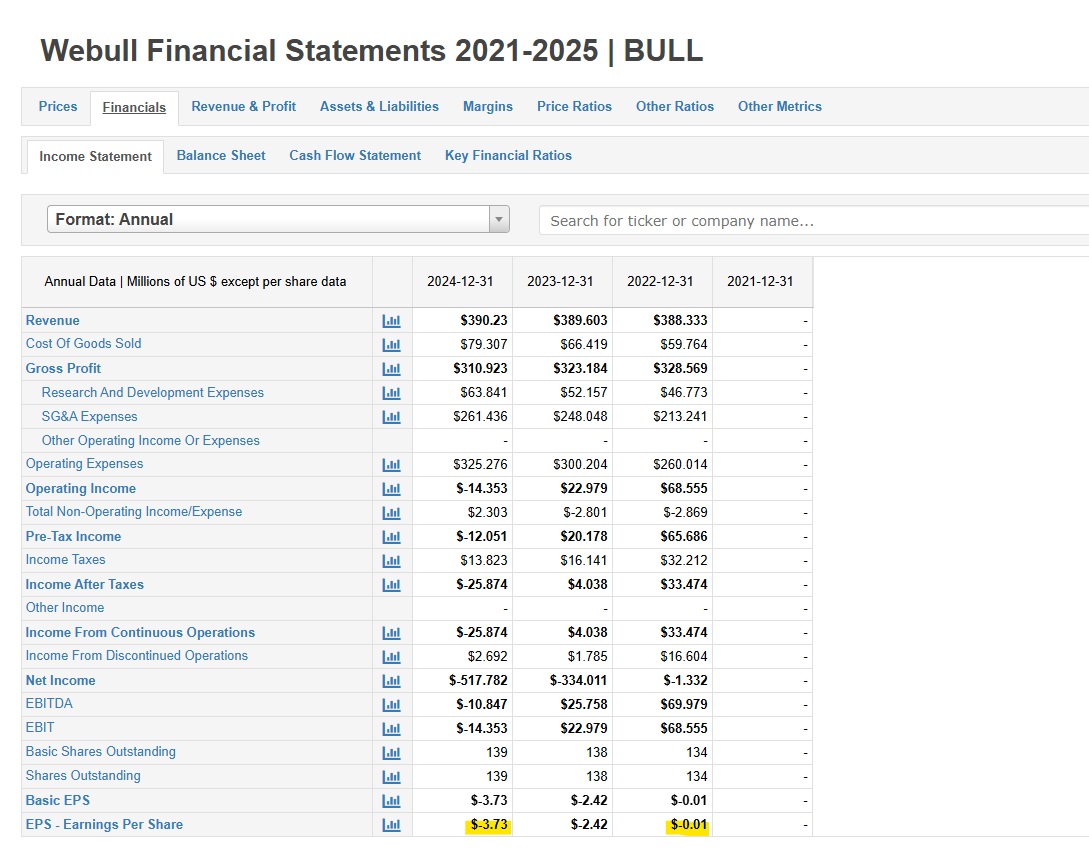Screen dimensions: 1089x859
Task: Go to the Margins tab
Action: tap(488, 106)
